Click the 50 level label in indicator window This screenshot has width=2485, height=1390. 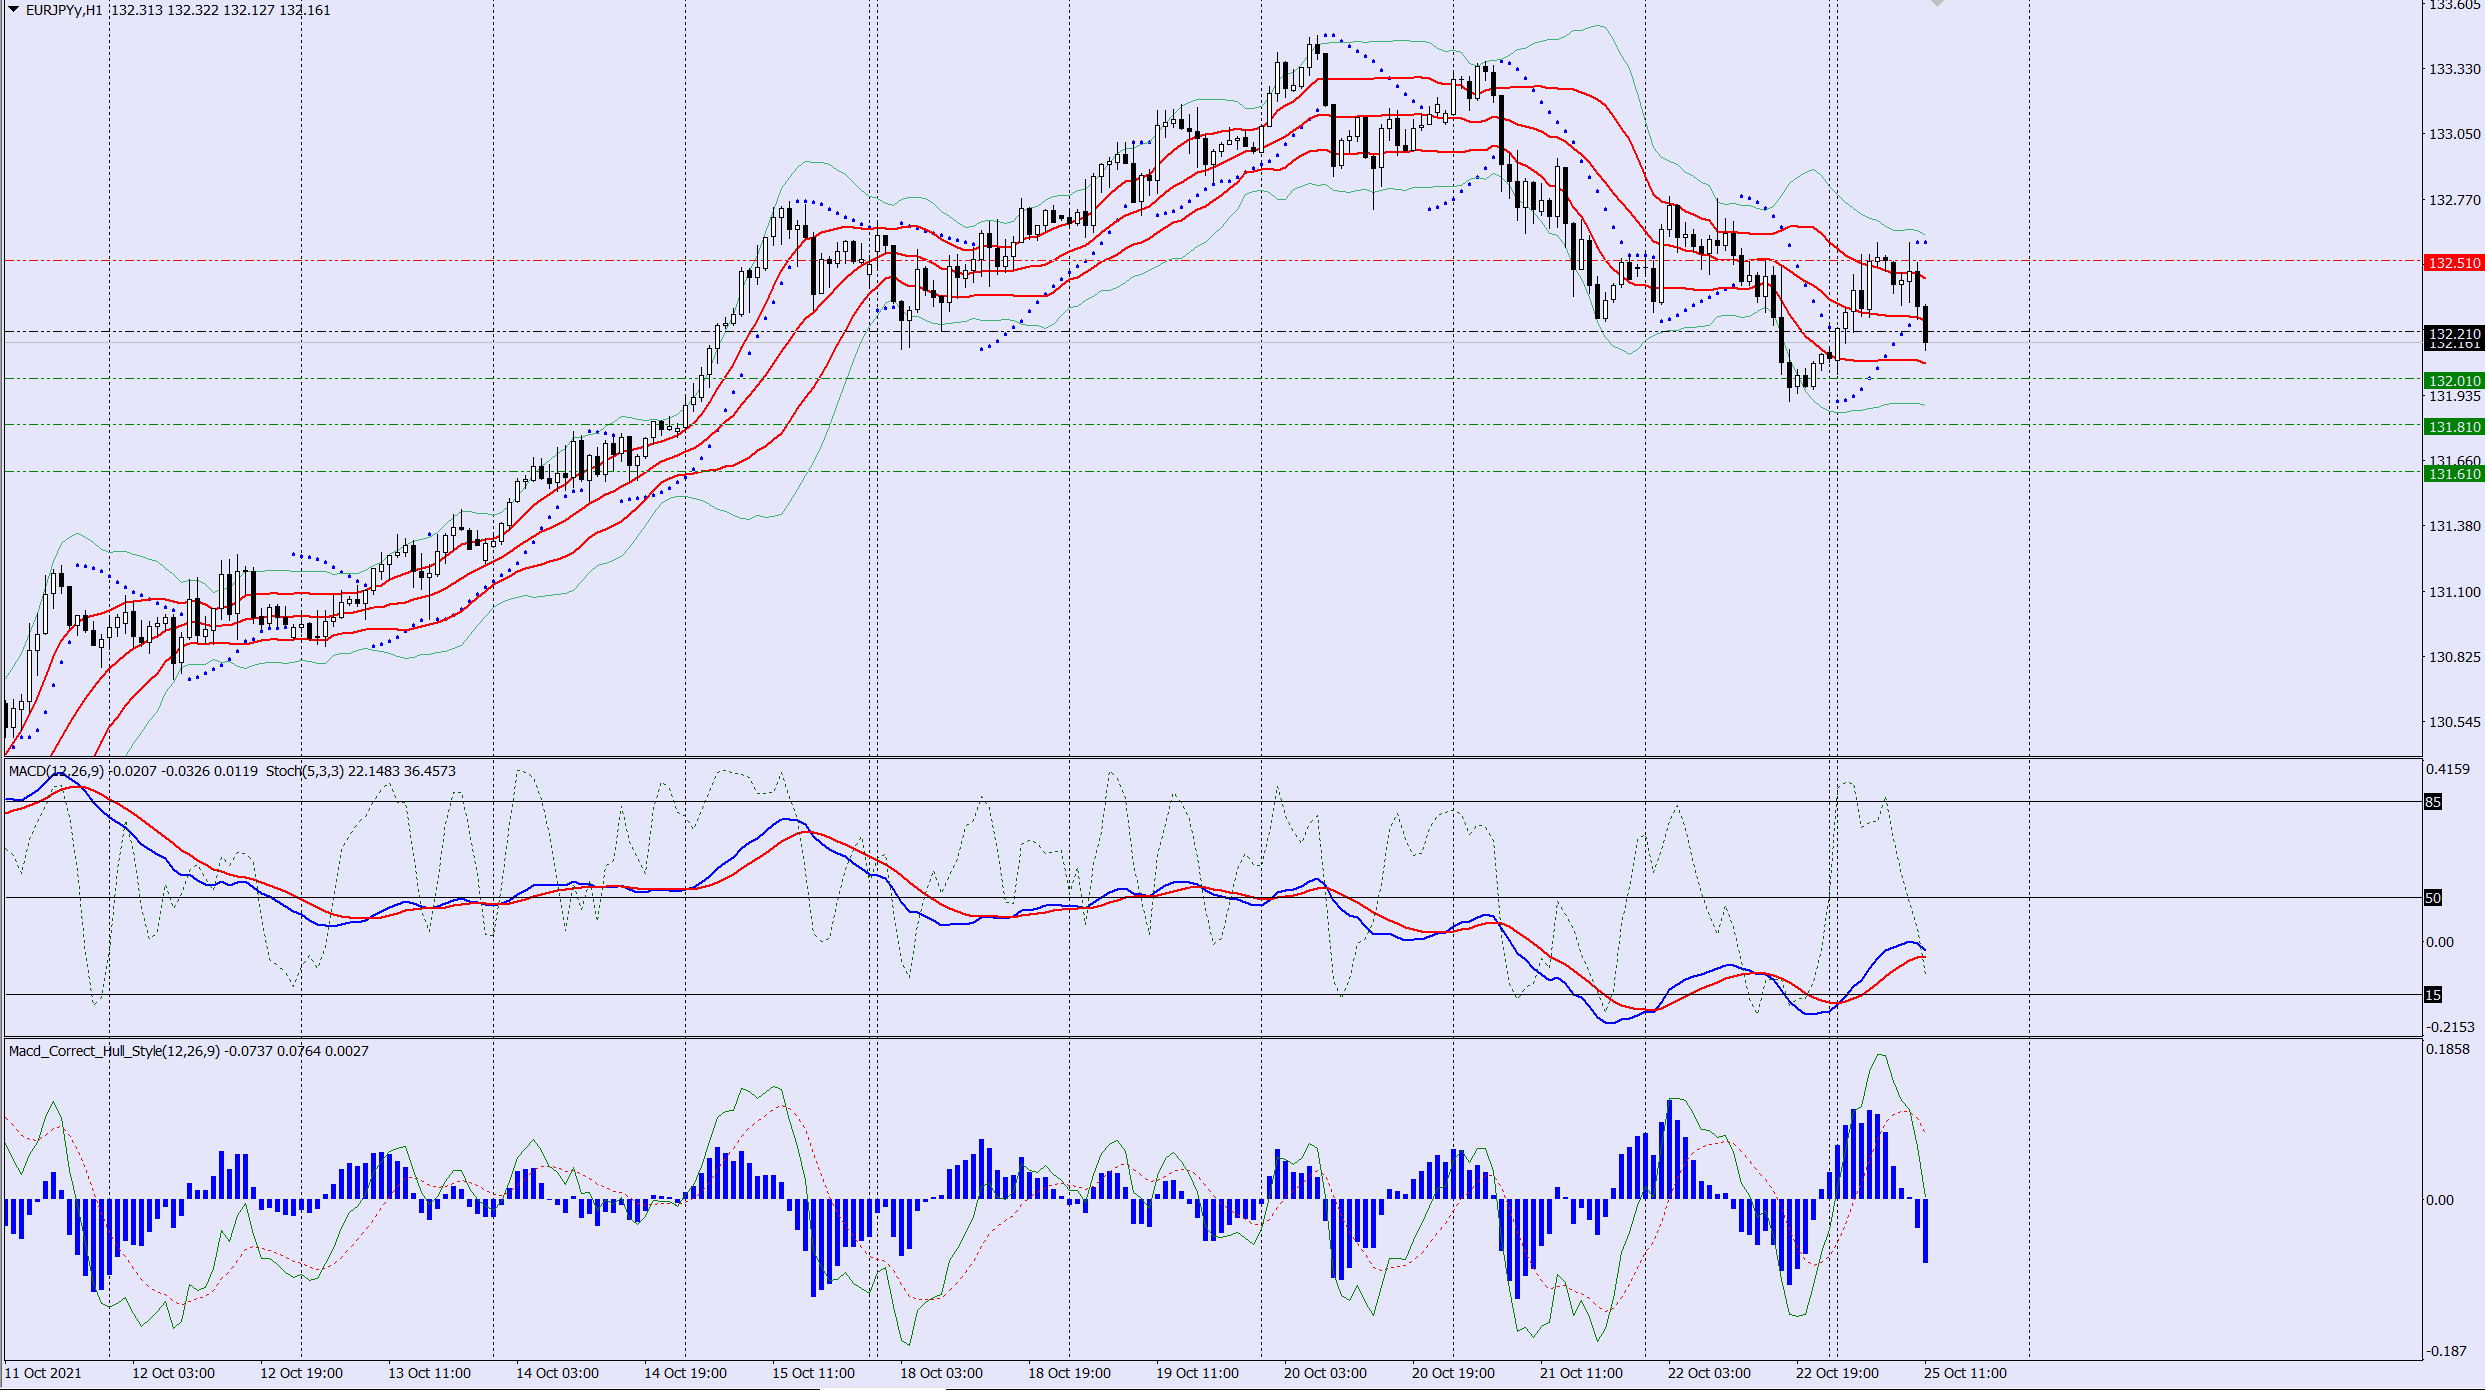pos(2433,898)
